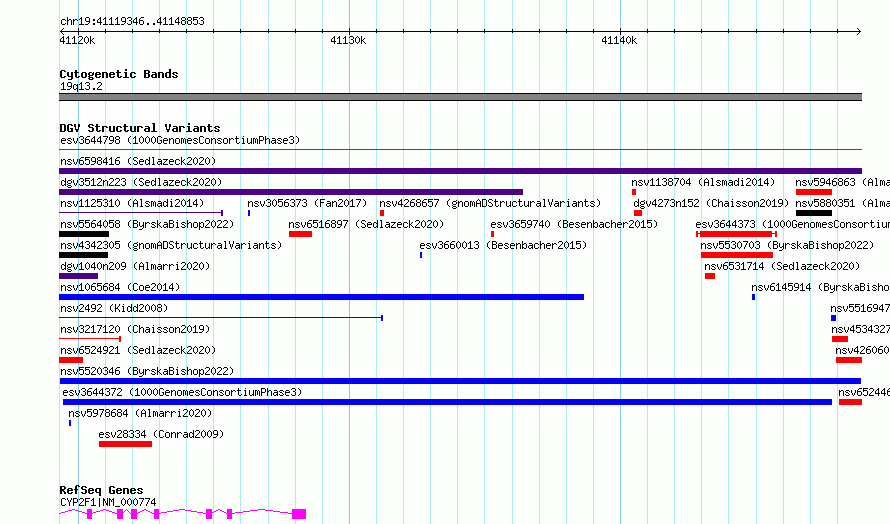Click the chr19:41119346..41148853 region label
Image resolution: width=890 pixels, height=524 pixels.
coord(132,22)
